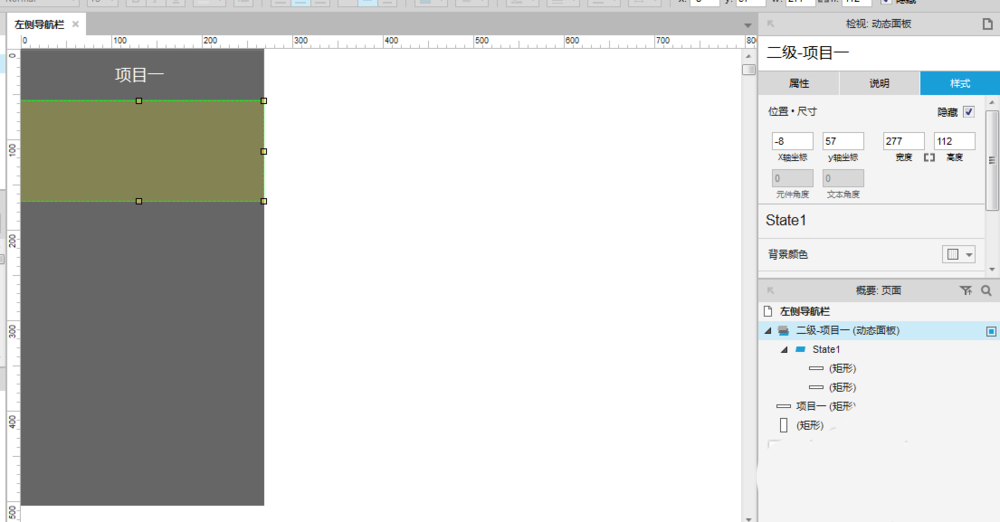The width and height of the screenshot is (1000, 522).
Task: Click the canvas vertical scrollbar down arrow
Action: (x=749, y=519)
